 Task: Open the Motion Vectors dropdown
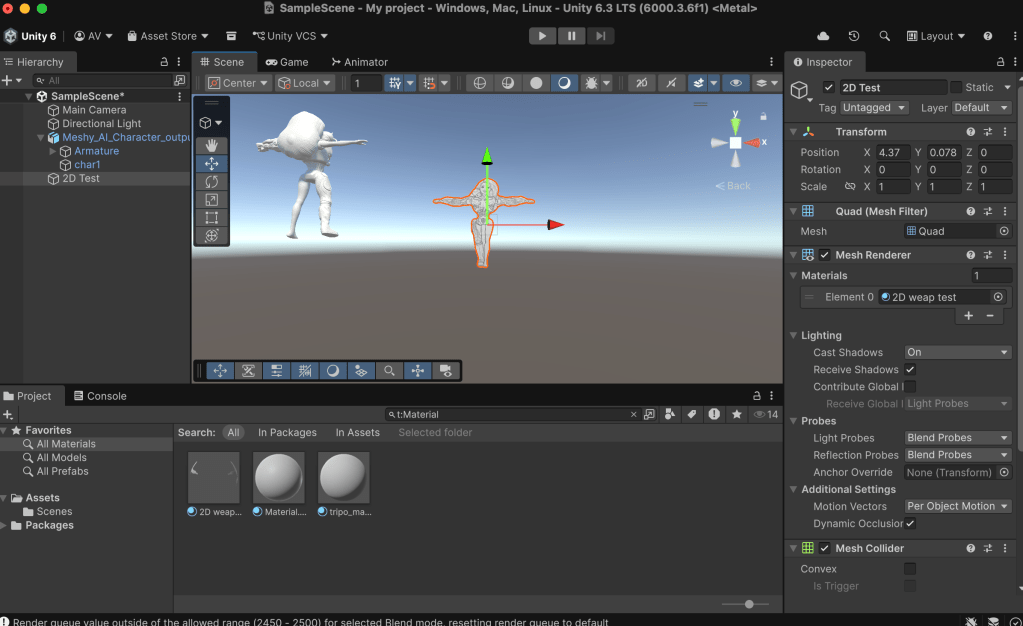957,507
